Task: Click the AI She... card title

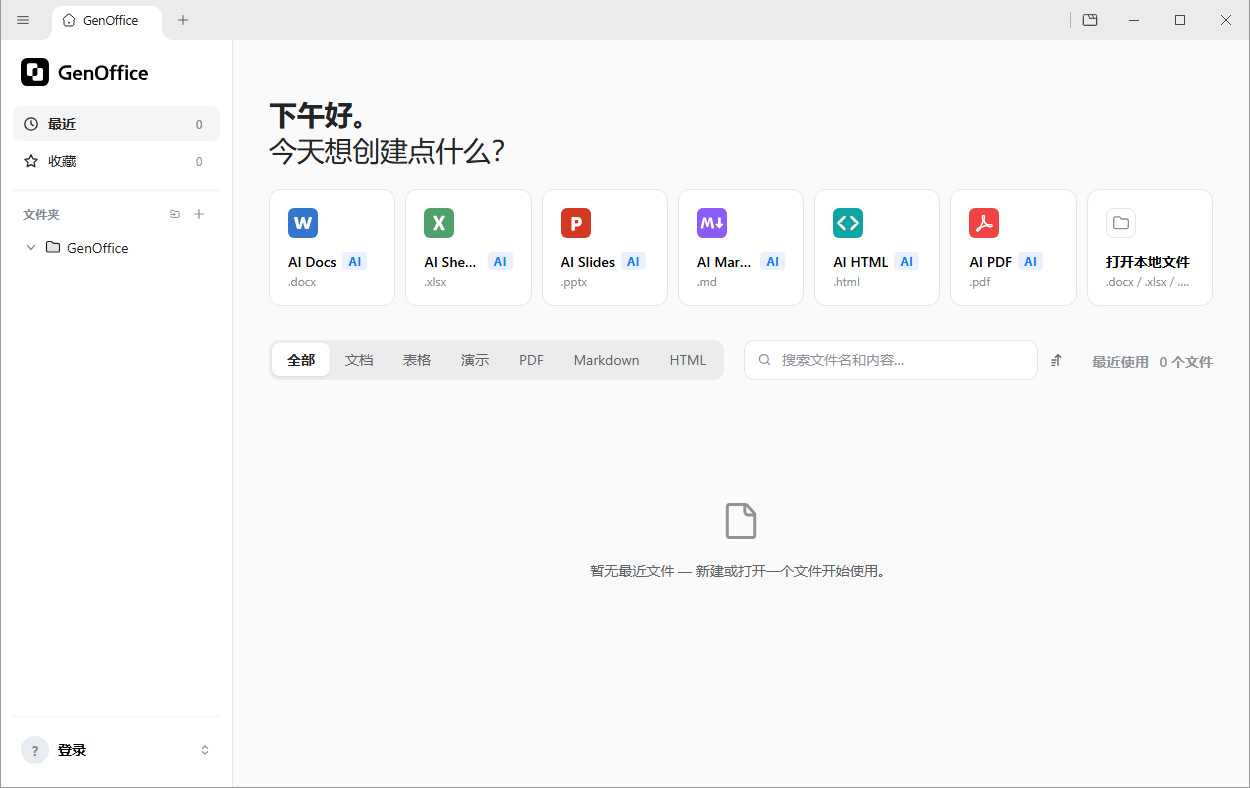Action: 451,262
